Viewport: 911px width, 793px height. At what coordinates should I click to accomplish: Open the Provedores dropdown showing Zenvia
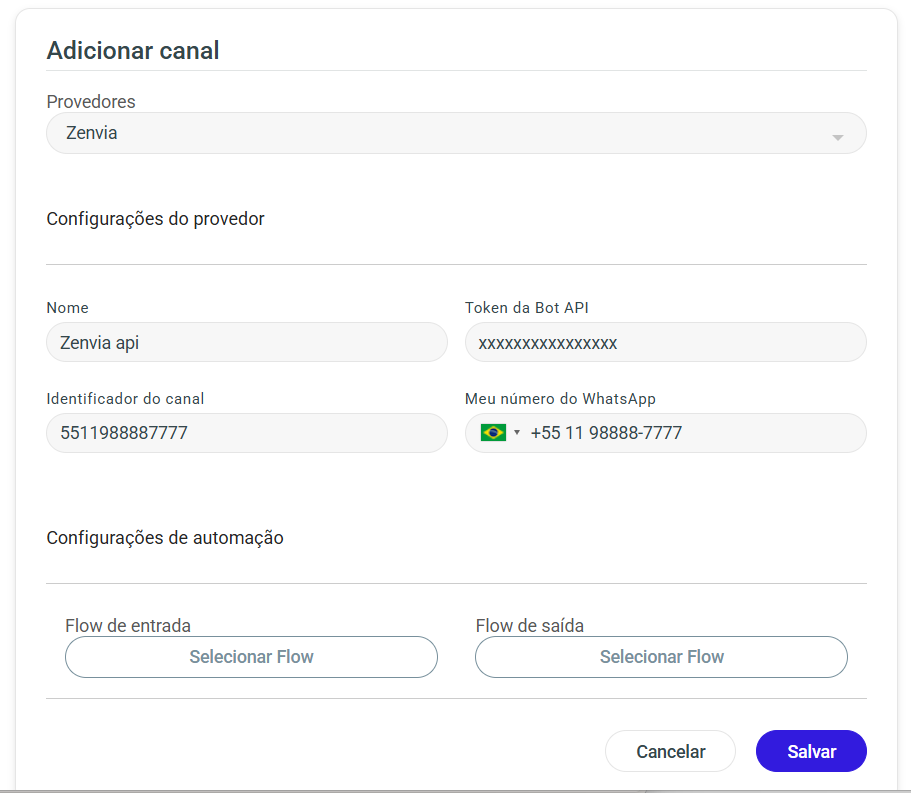456,133
